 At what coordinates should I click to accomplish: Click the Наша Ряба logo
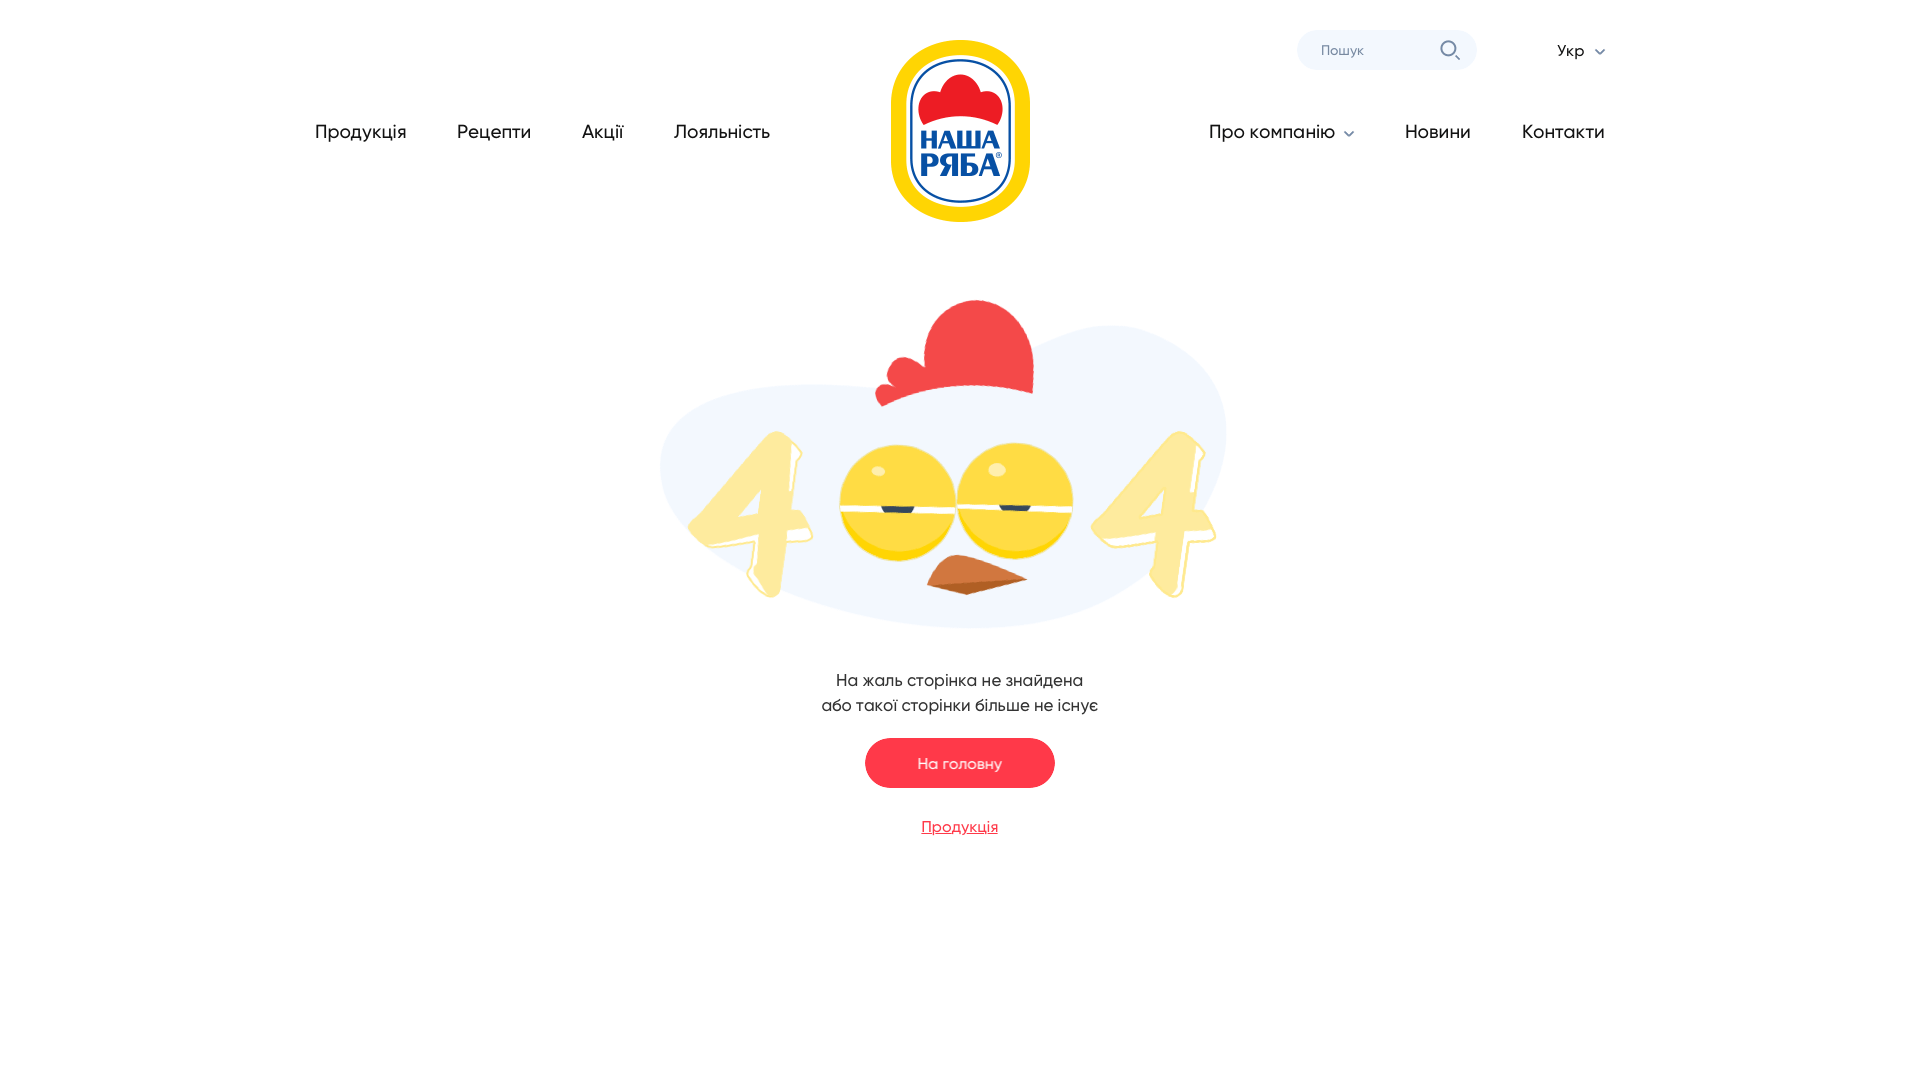pyautogui.click(x=960, y=131)
